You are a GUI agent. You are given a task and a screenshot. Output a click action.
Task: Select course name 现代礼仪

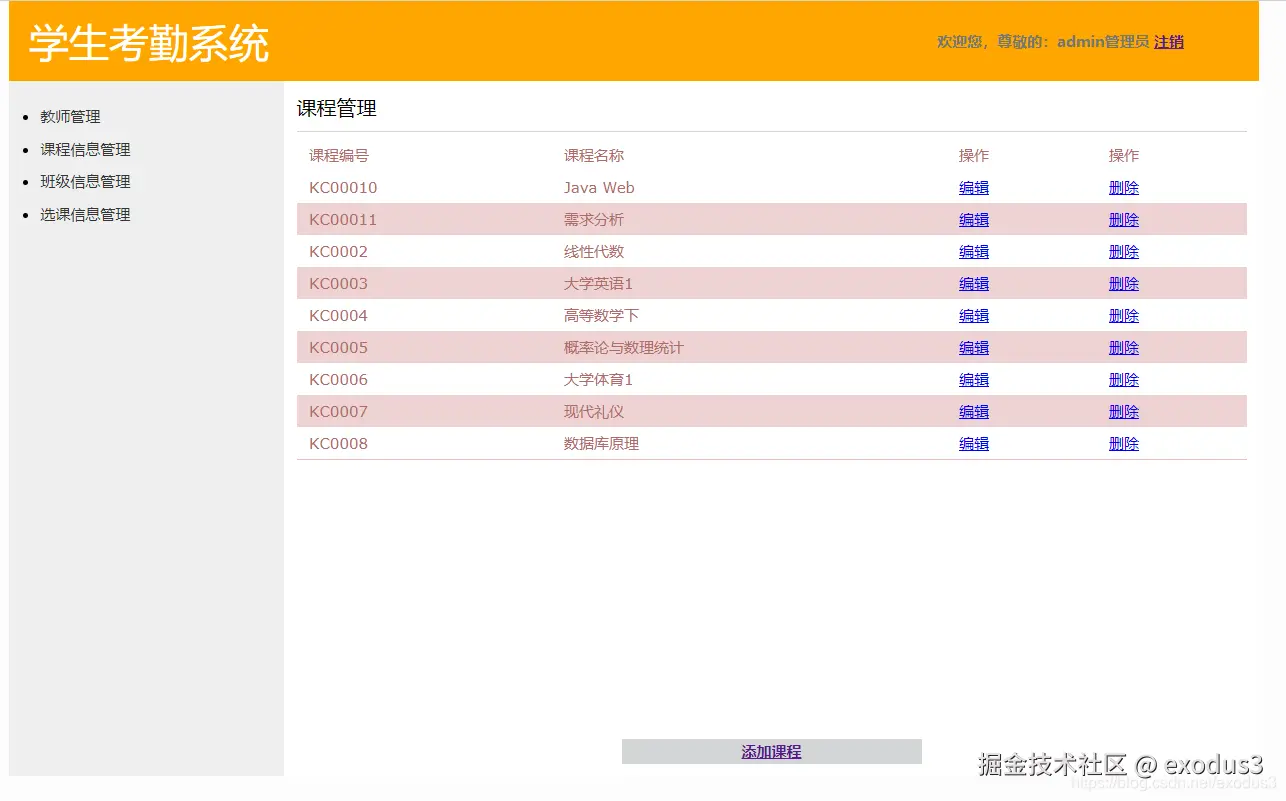tap(594, 412)
